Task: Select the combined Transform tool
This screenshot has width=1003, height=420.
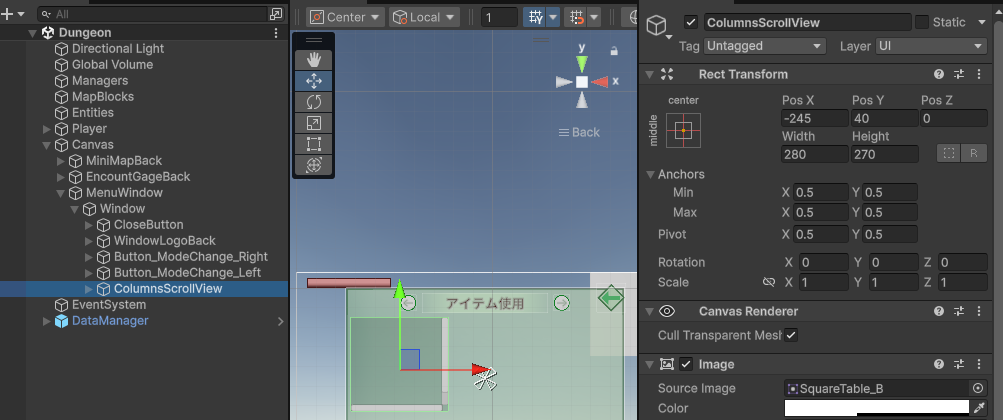Action: click(x=313, y=164)
